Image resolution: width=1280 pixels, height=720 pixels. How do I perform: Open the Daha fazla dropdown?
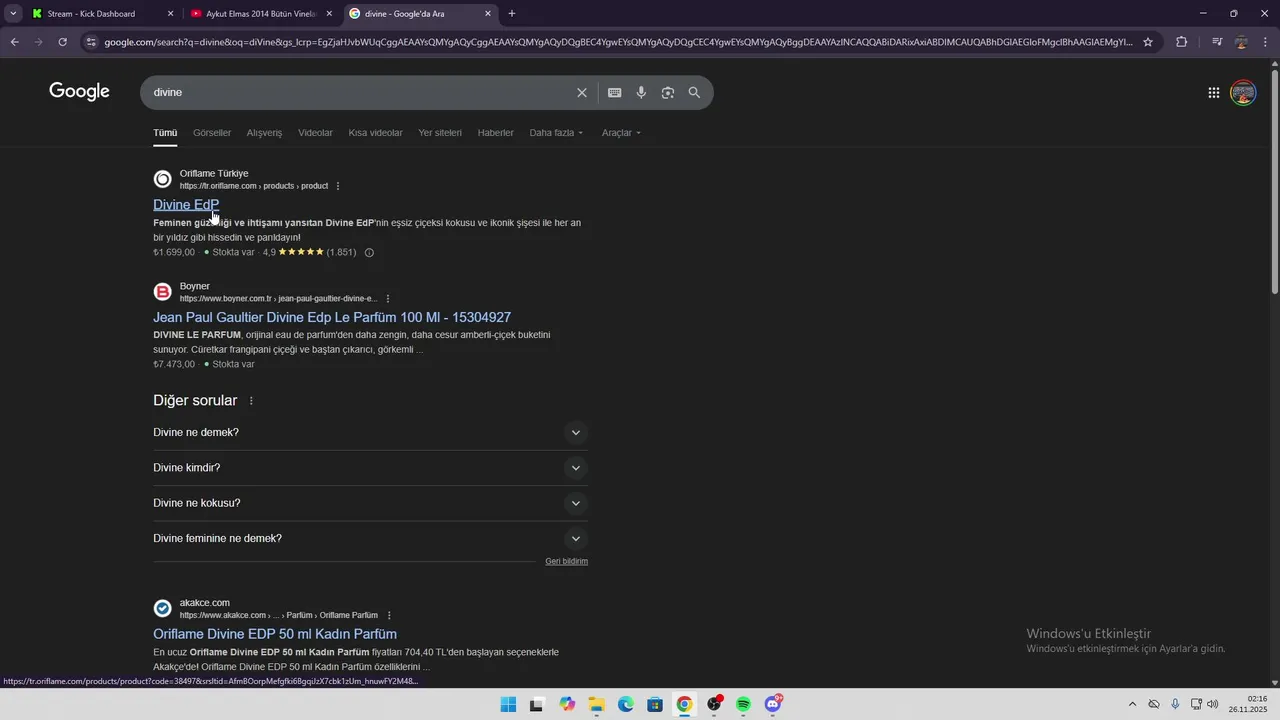pyautogui.click(x=556, y=133)
